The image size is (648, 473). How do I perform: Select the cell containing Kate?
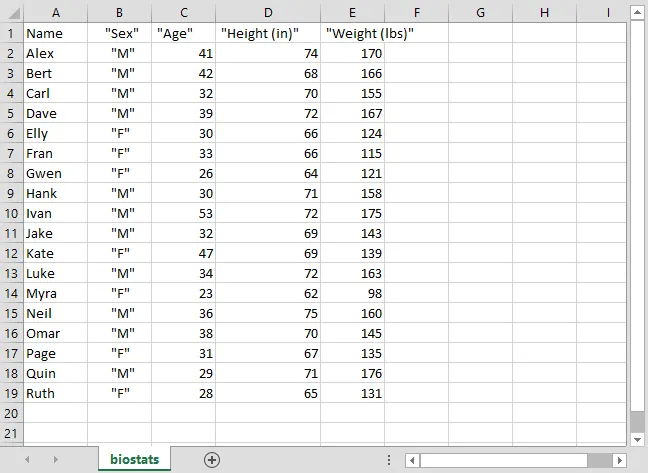[x=55, y=253]
